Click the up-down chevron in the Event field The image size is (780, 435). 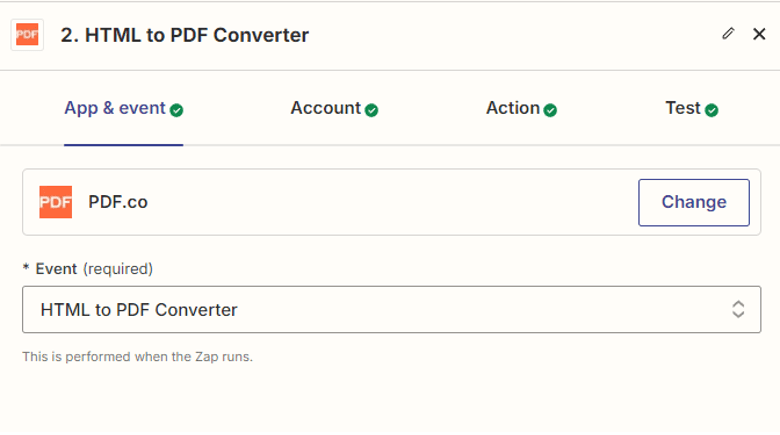(738, 310)
